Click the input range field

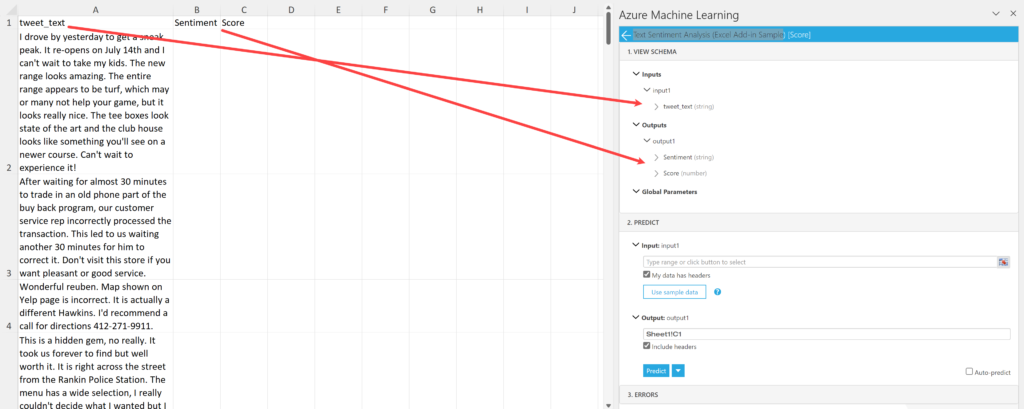point(820,262)
